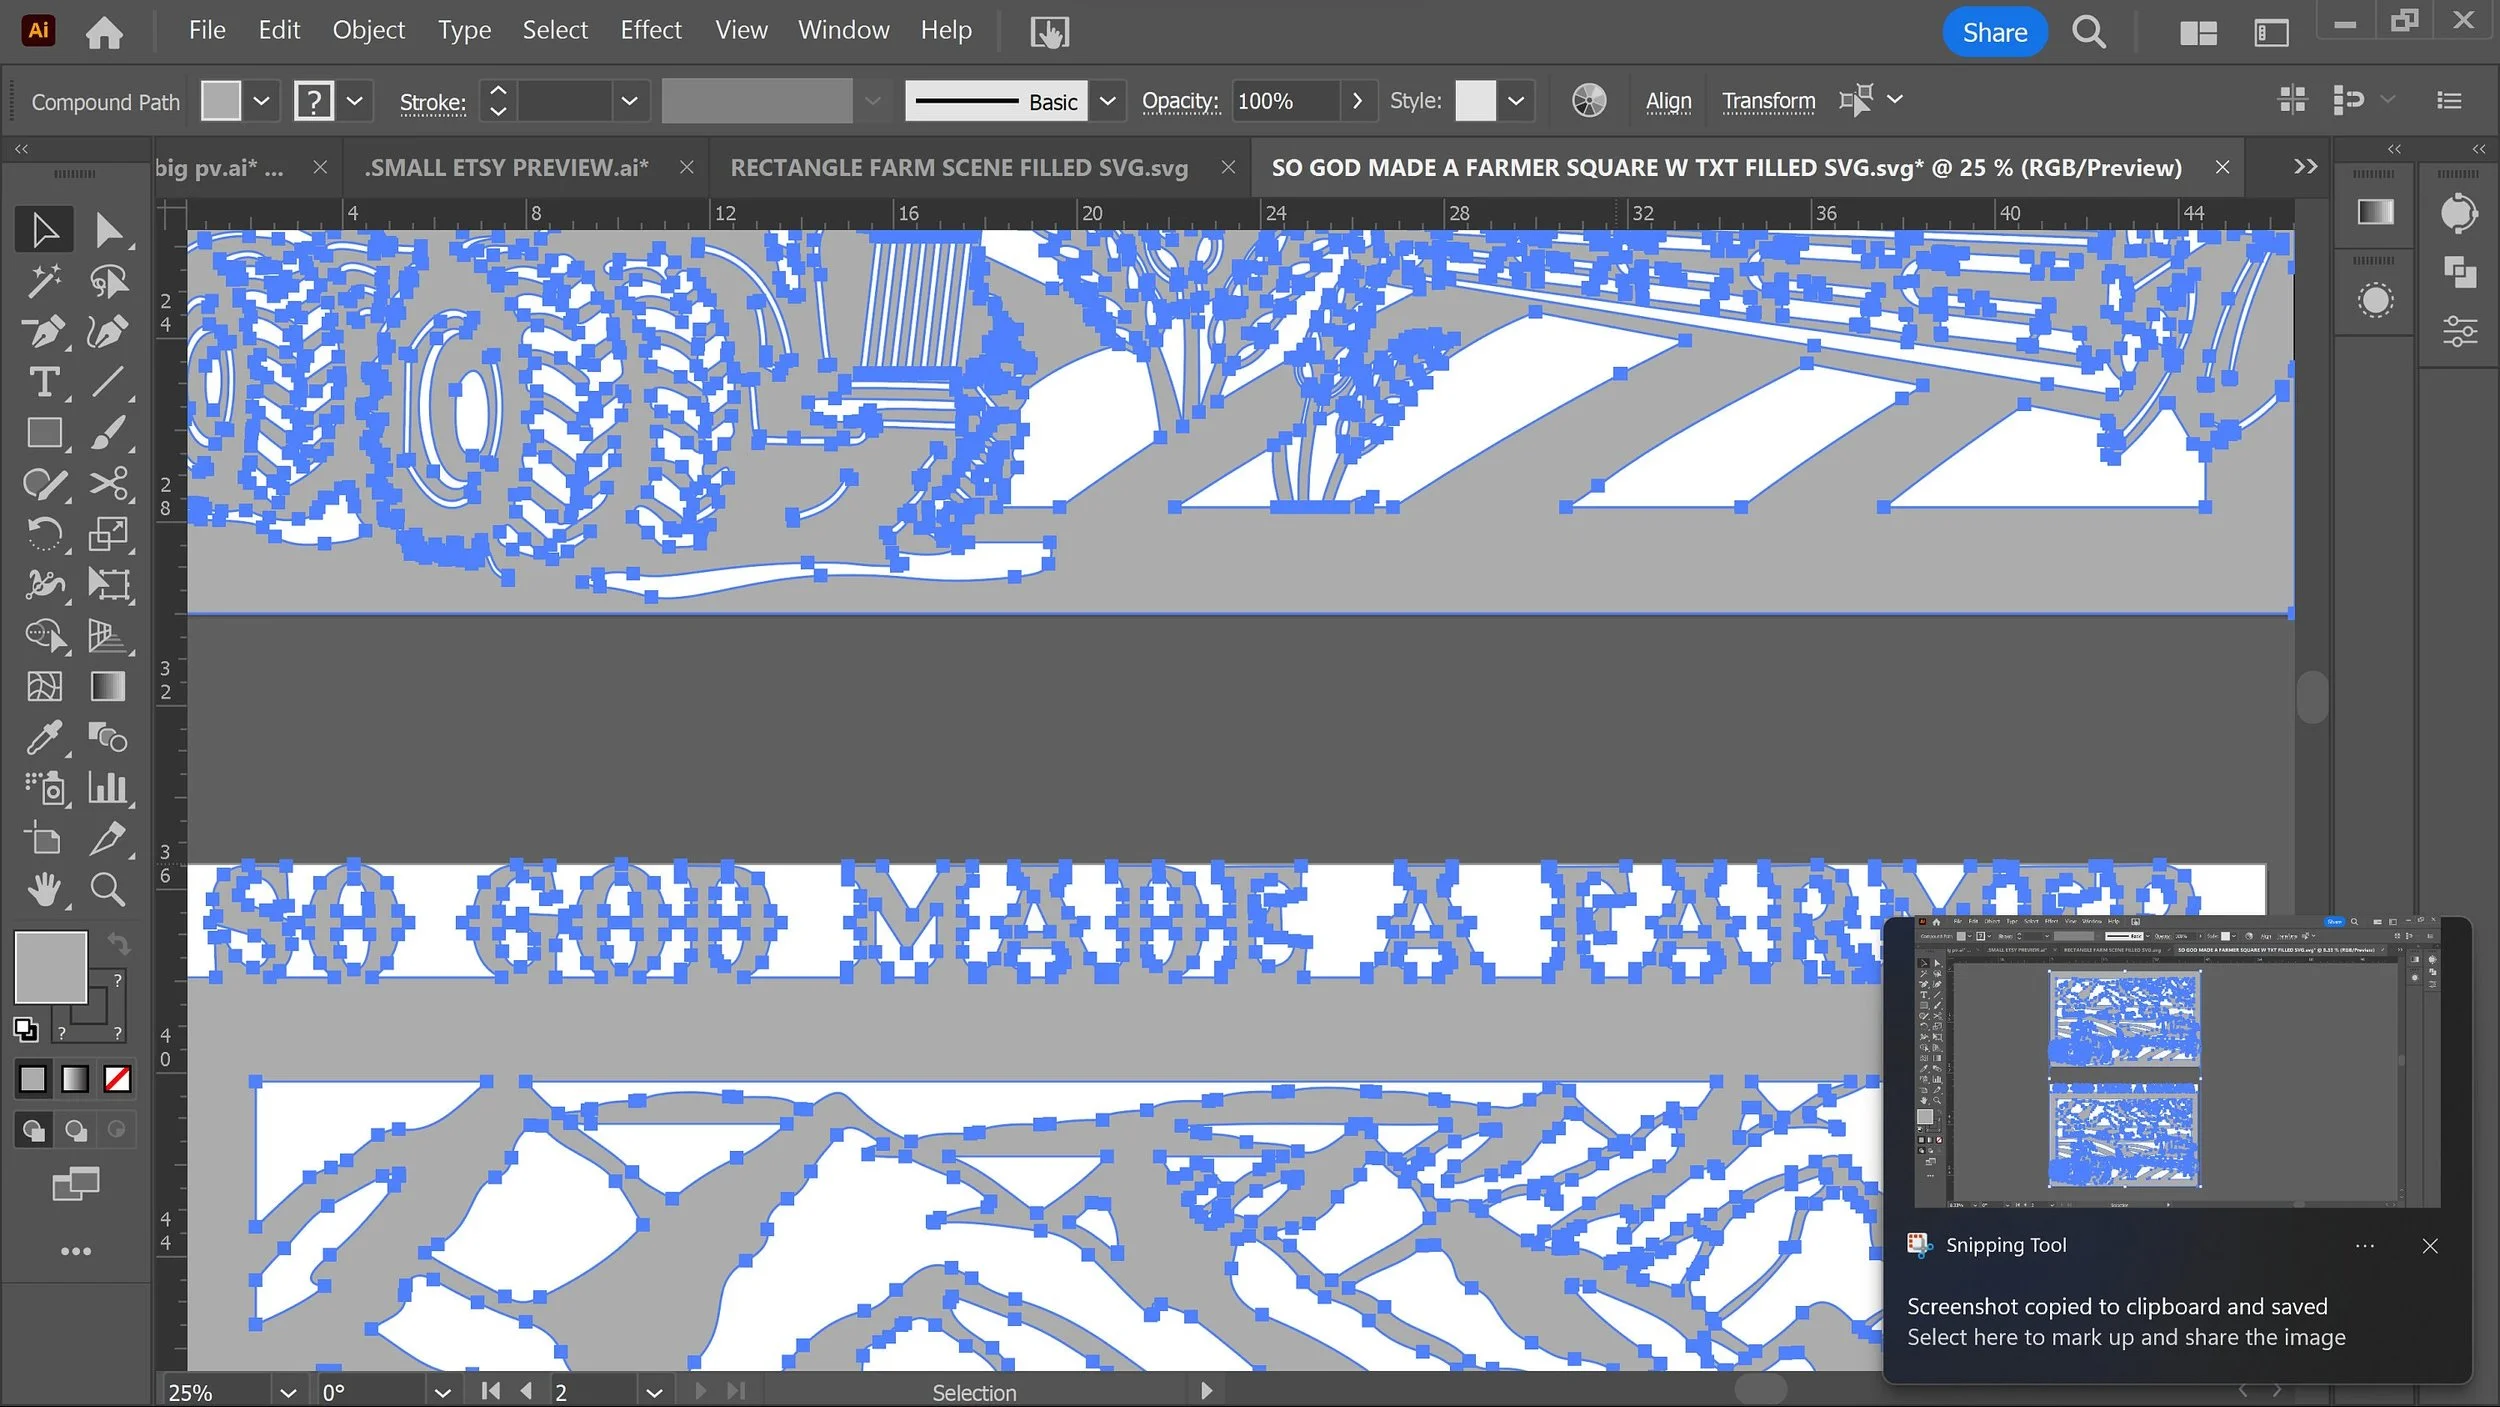Screen dimensions: 2500x1407
Task: Expand the Basic brush definition dropdown
Action: click(1107, 101)
